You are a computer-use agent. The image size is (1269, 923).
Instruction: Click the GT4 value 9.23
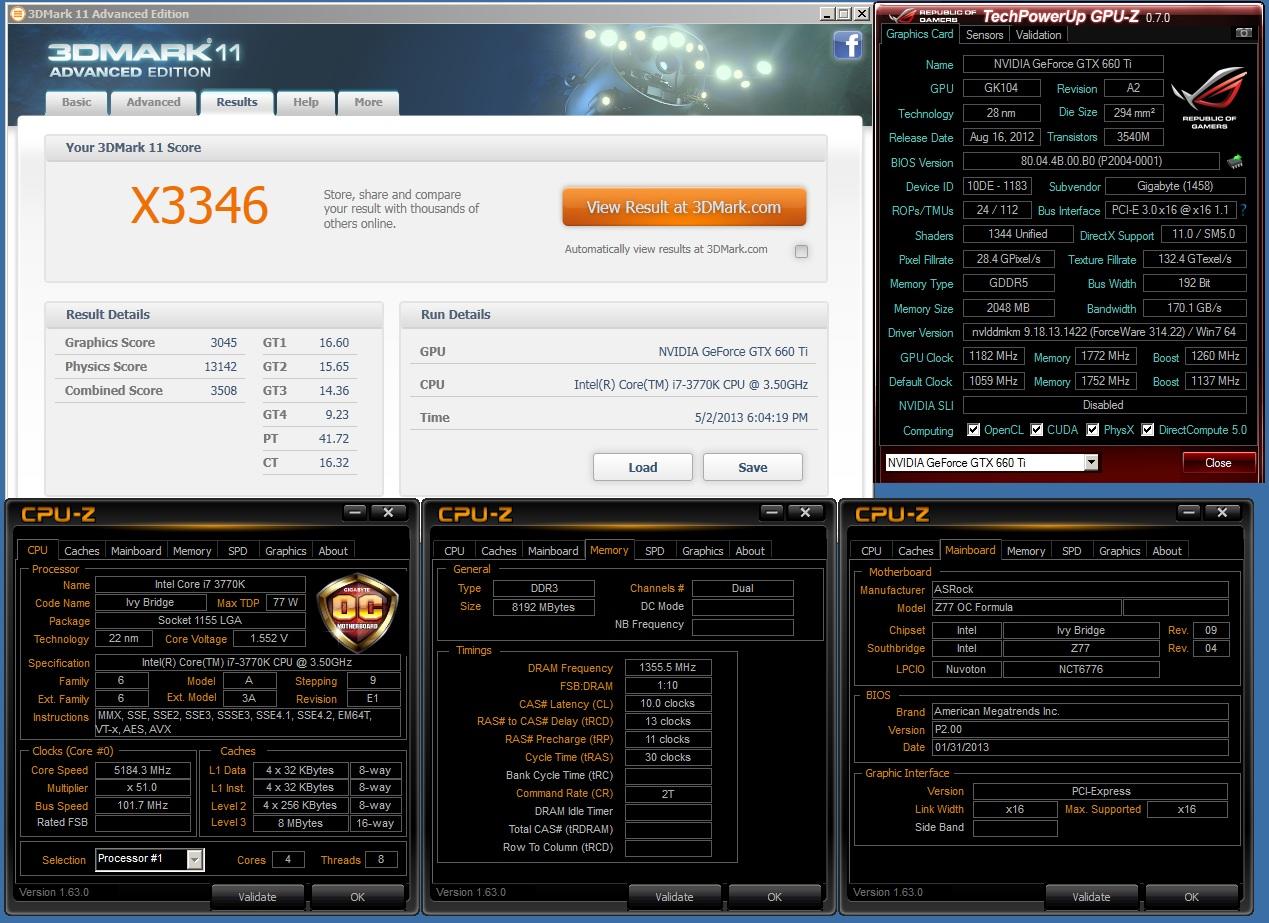(x=335, y=414)
